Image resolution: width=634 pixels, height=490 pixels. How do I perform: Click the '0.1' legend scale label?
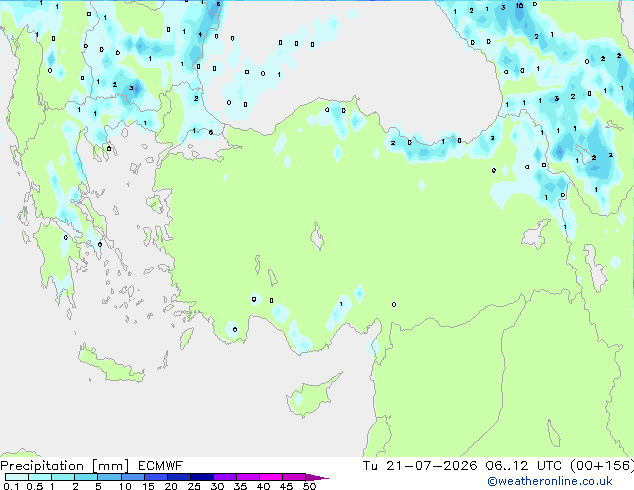point(11,486)
